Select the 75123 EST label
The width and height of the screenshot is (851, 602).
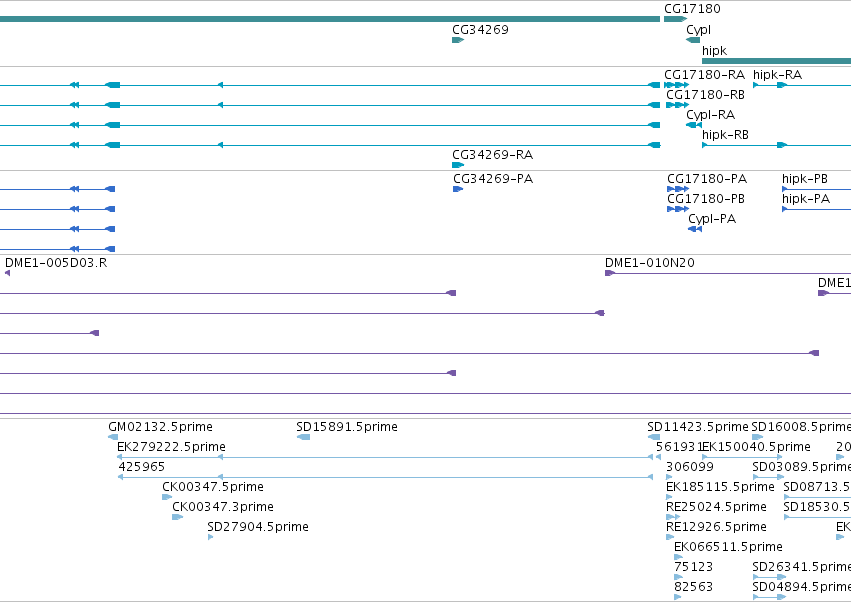tap(693, 568)
